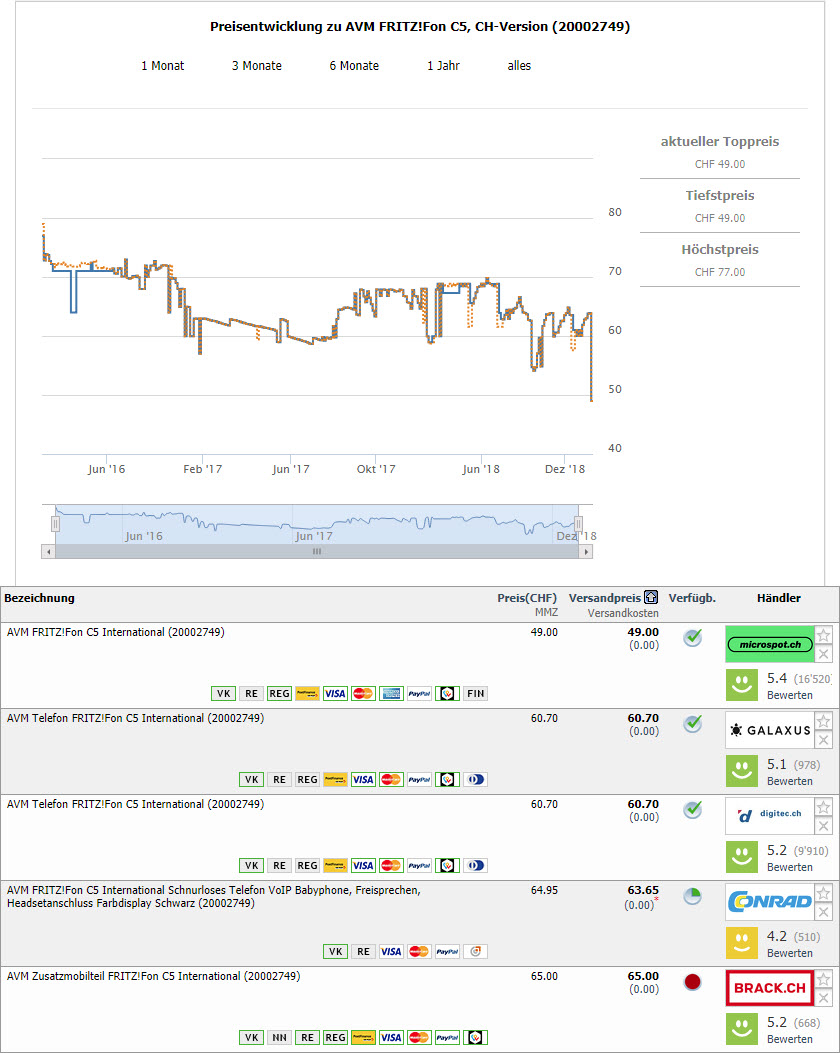Star the microspot.ch merchant as favorite
The image size is (840, 1053).
pyautogui.click(x=823, y=635)
